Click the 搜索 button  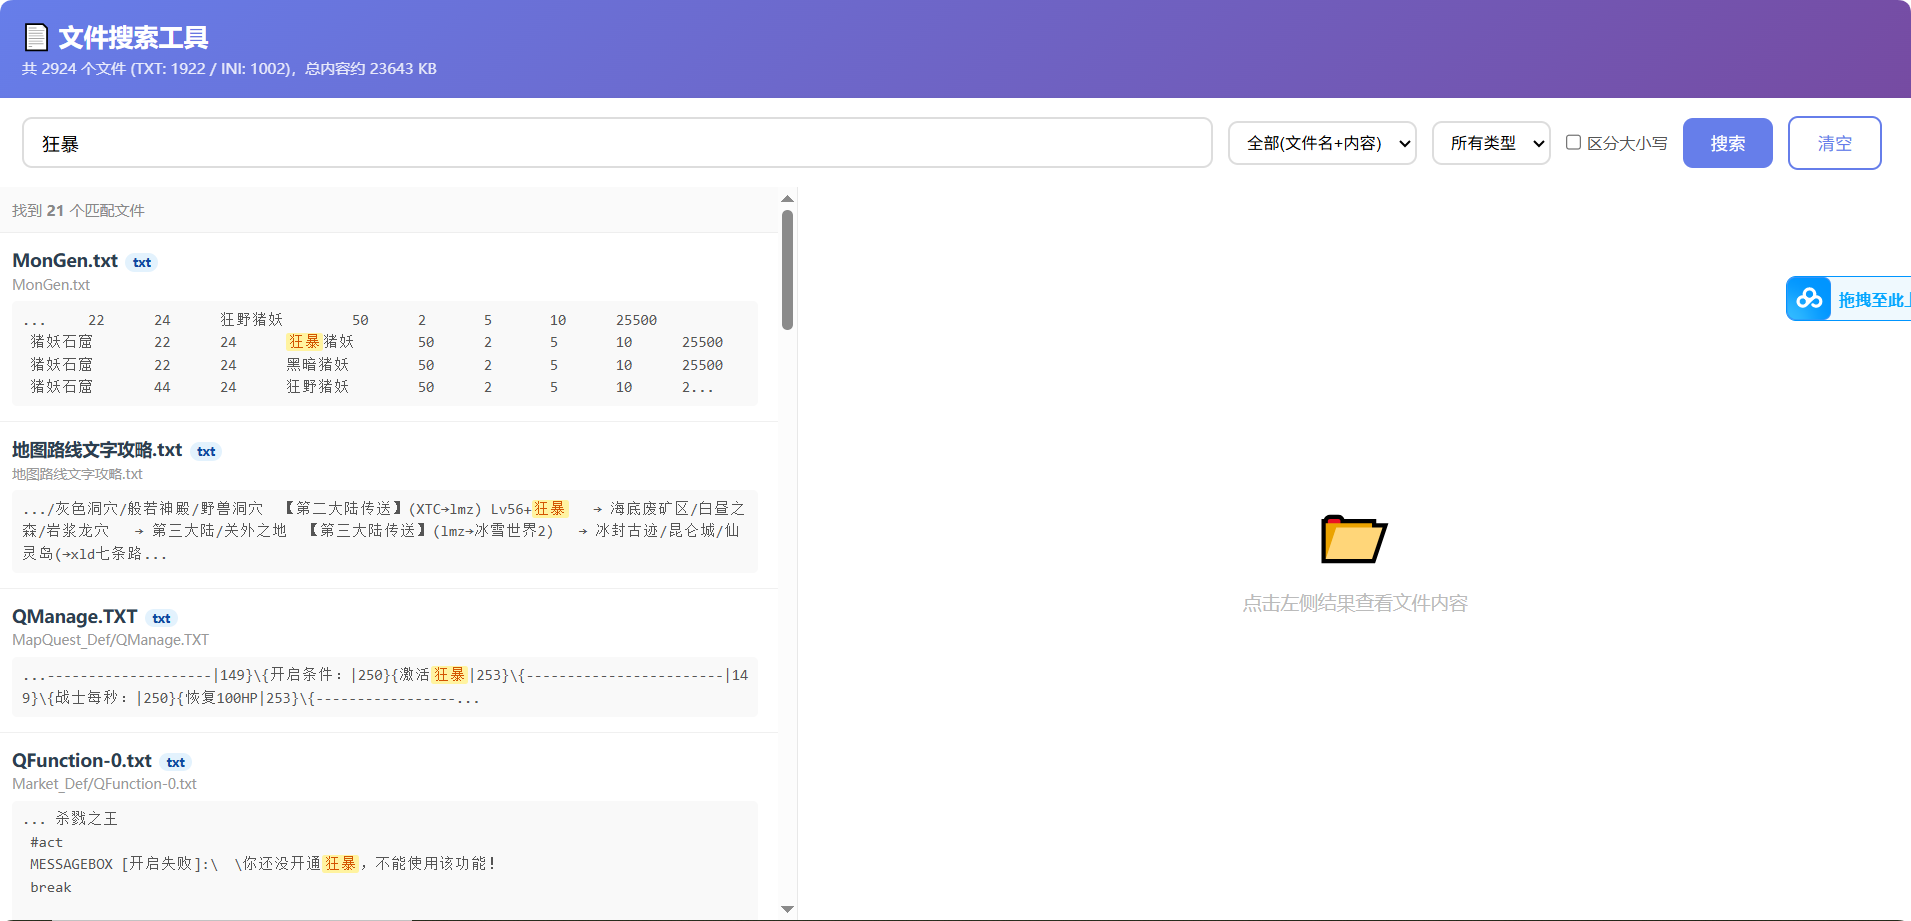(x=1727, y=143)
